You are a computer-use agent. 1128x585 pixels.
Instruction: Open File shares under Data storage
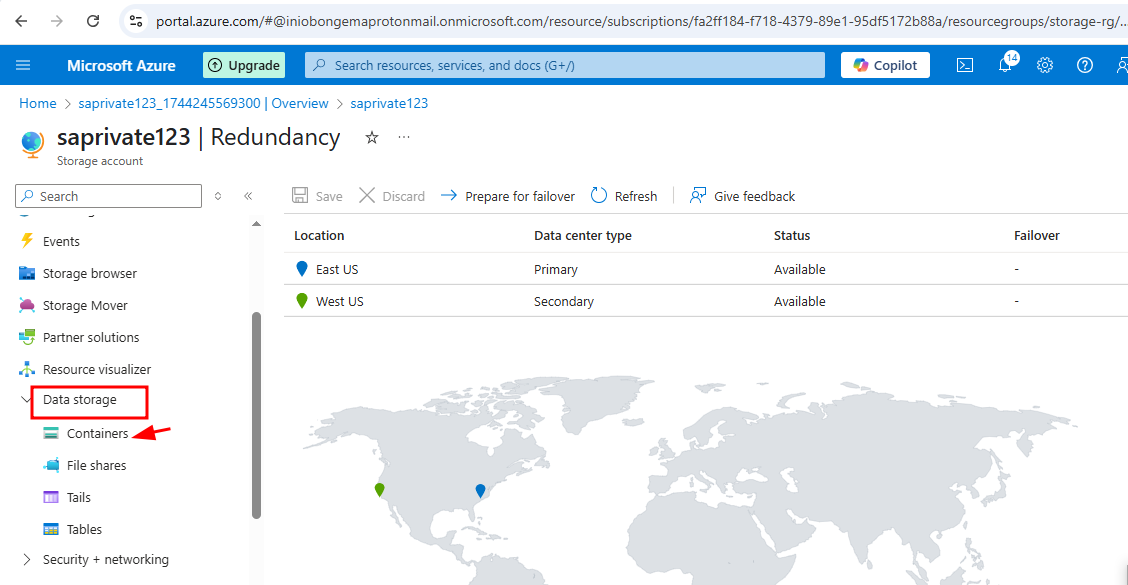tap(96, 466)
